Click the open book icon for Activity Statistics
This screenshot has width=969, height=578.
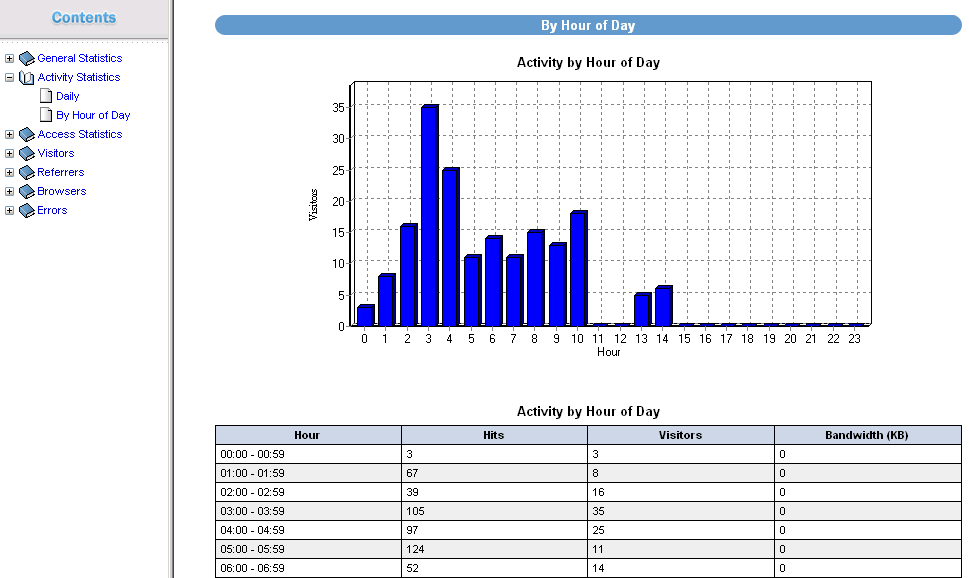[27, 78]
